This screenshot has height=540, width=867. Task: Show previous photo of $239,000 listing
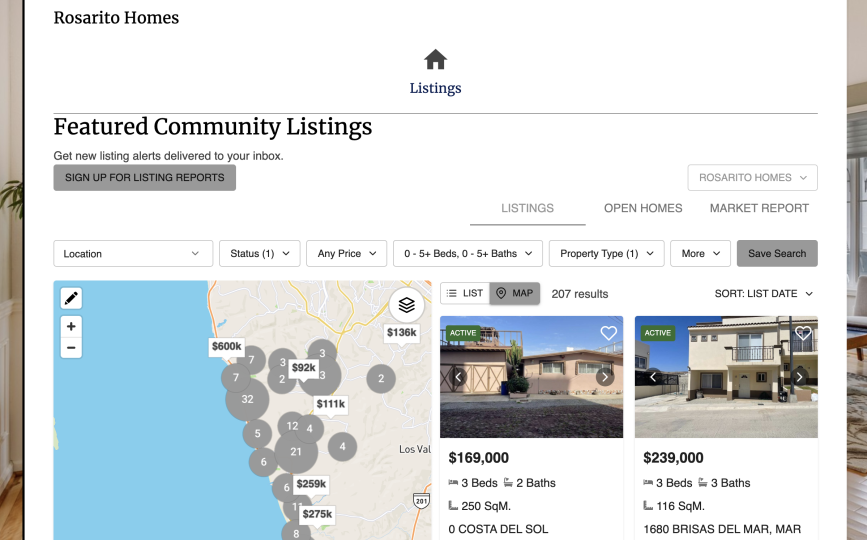tap(653, 377)
